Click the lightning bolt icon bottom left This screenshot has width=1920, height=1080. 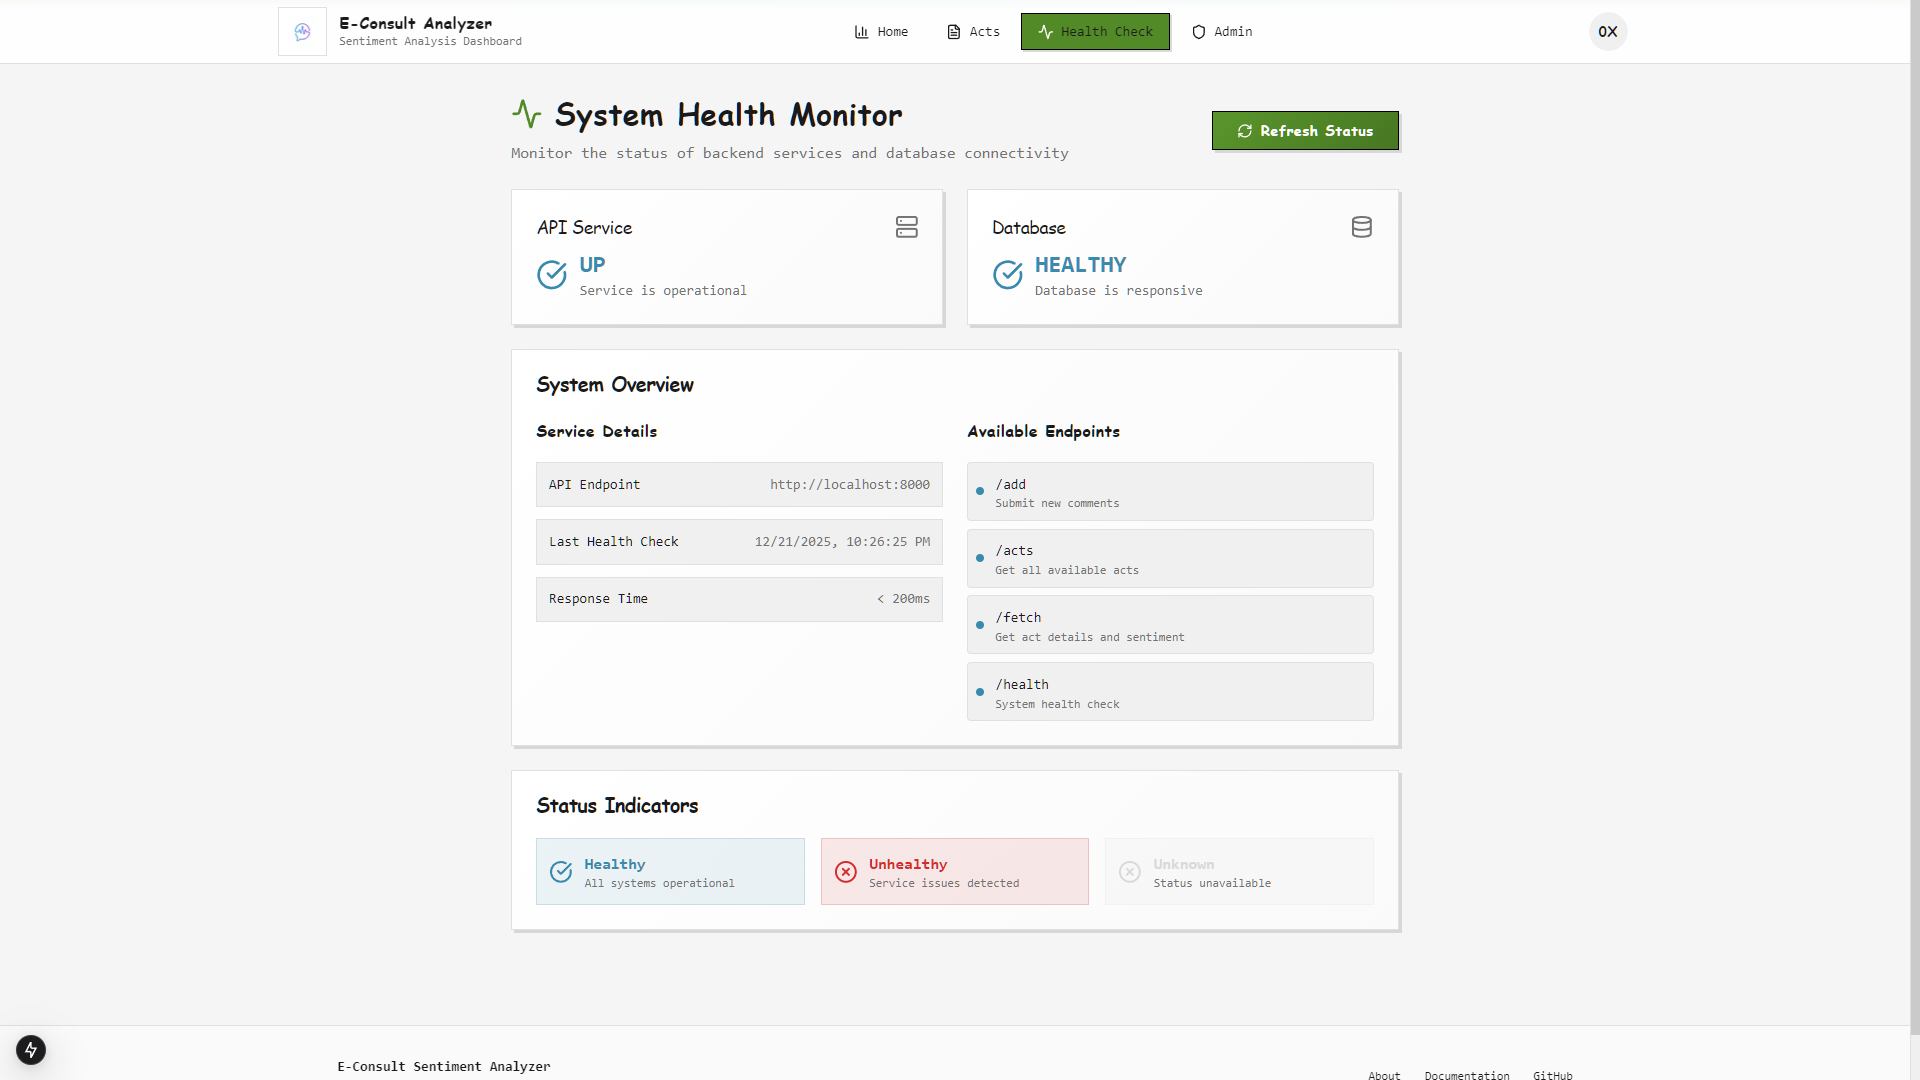[x=31, y=1050]
